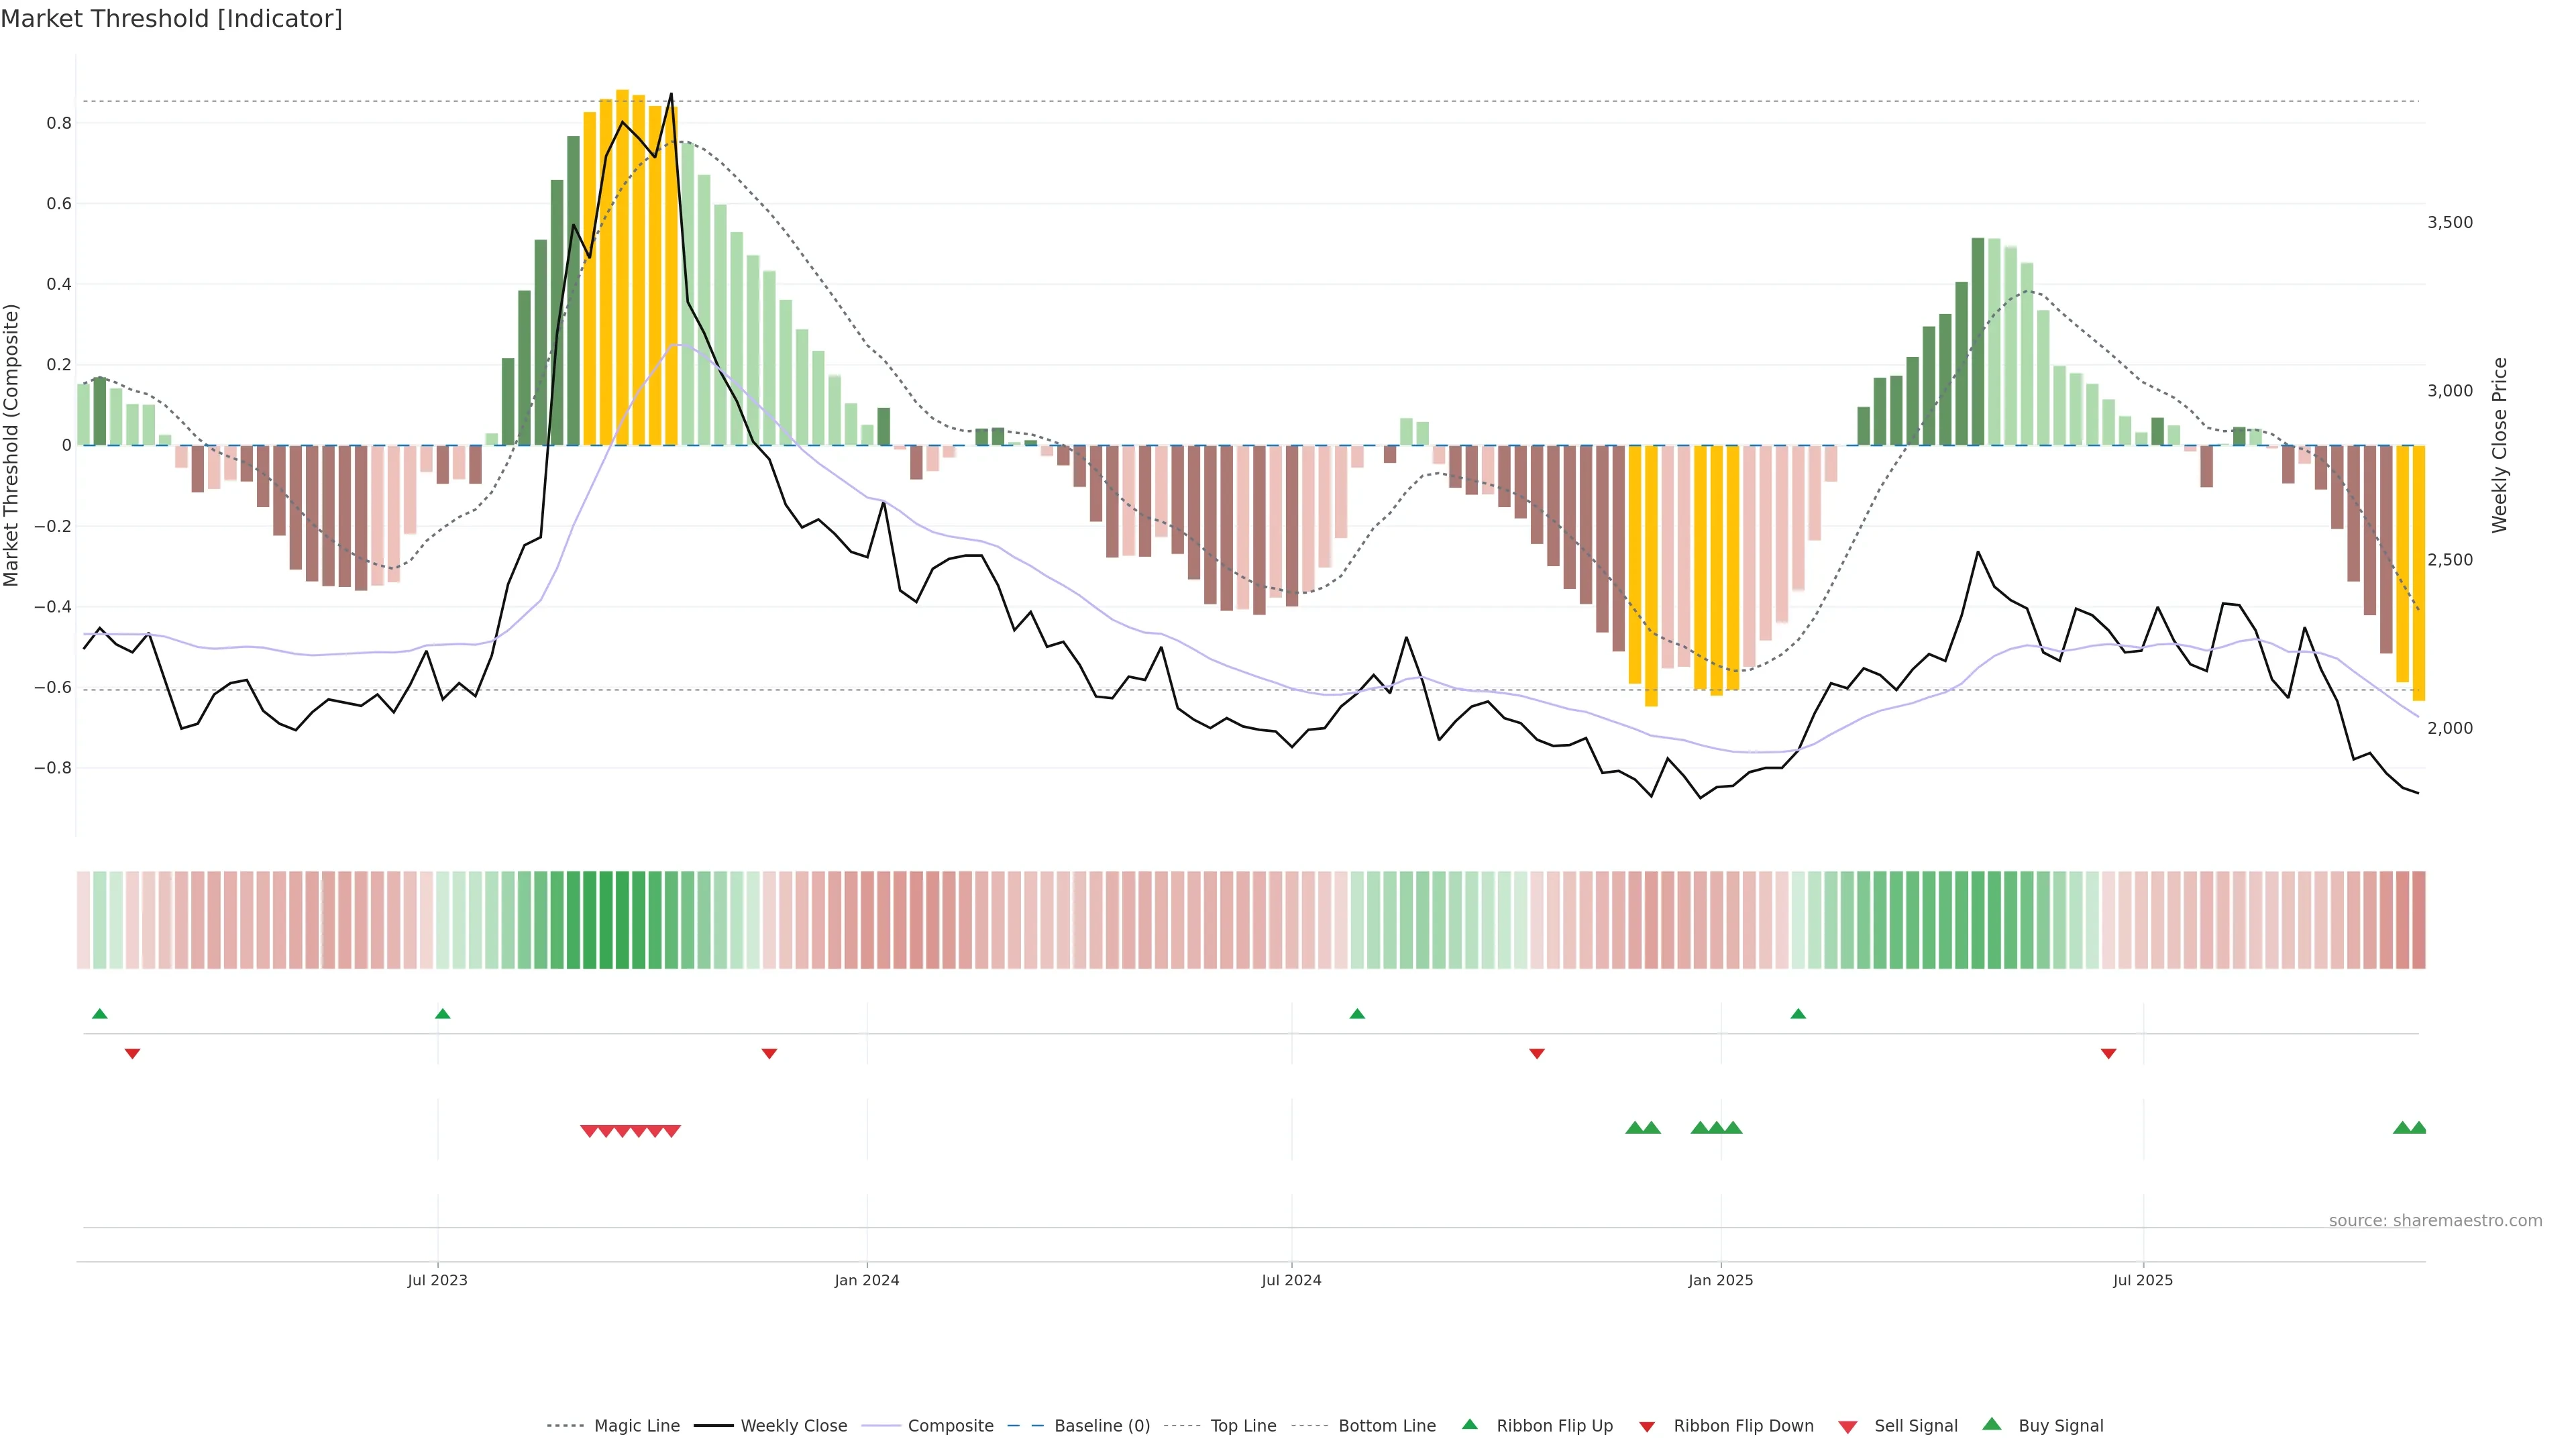Toggle Top Line legend entry

point(1243,1426)
